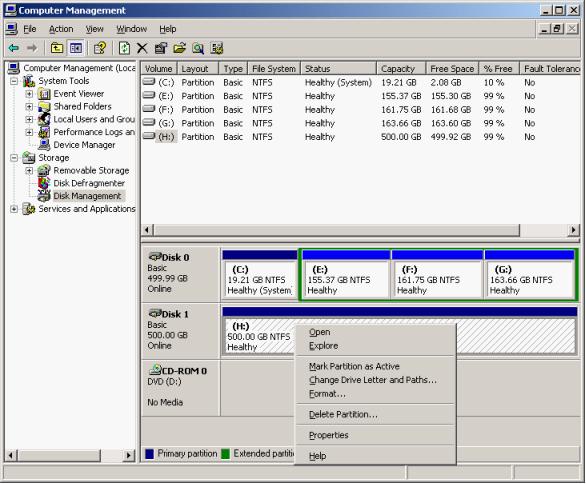Click the Up one level toolbar icon
586x484 pixels.
tap(57, 48)
